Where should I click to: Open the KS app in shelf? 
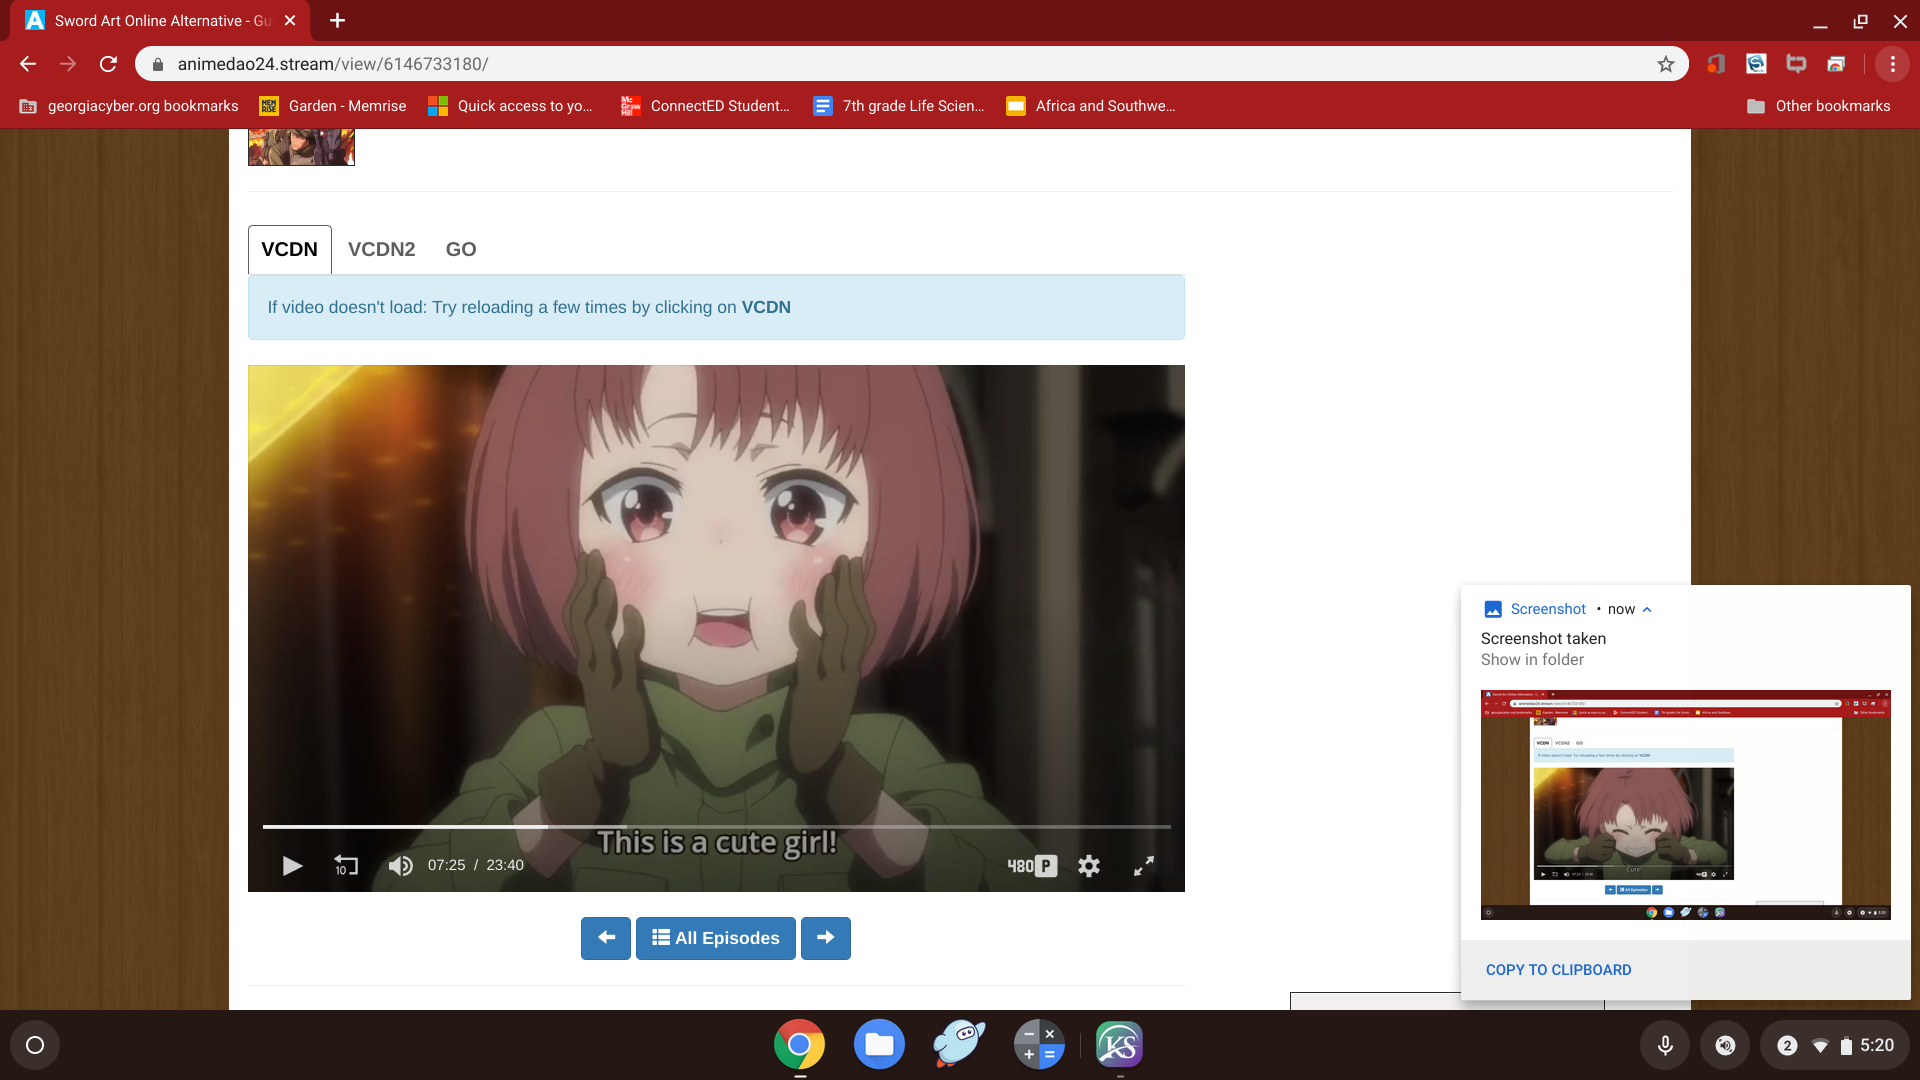[1119, 1045]
